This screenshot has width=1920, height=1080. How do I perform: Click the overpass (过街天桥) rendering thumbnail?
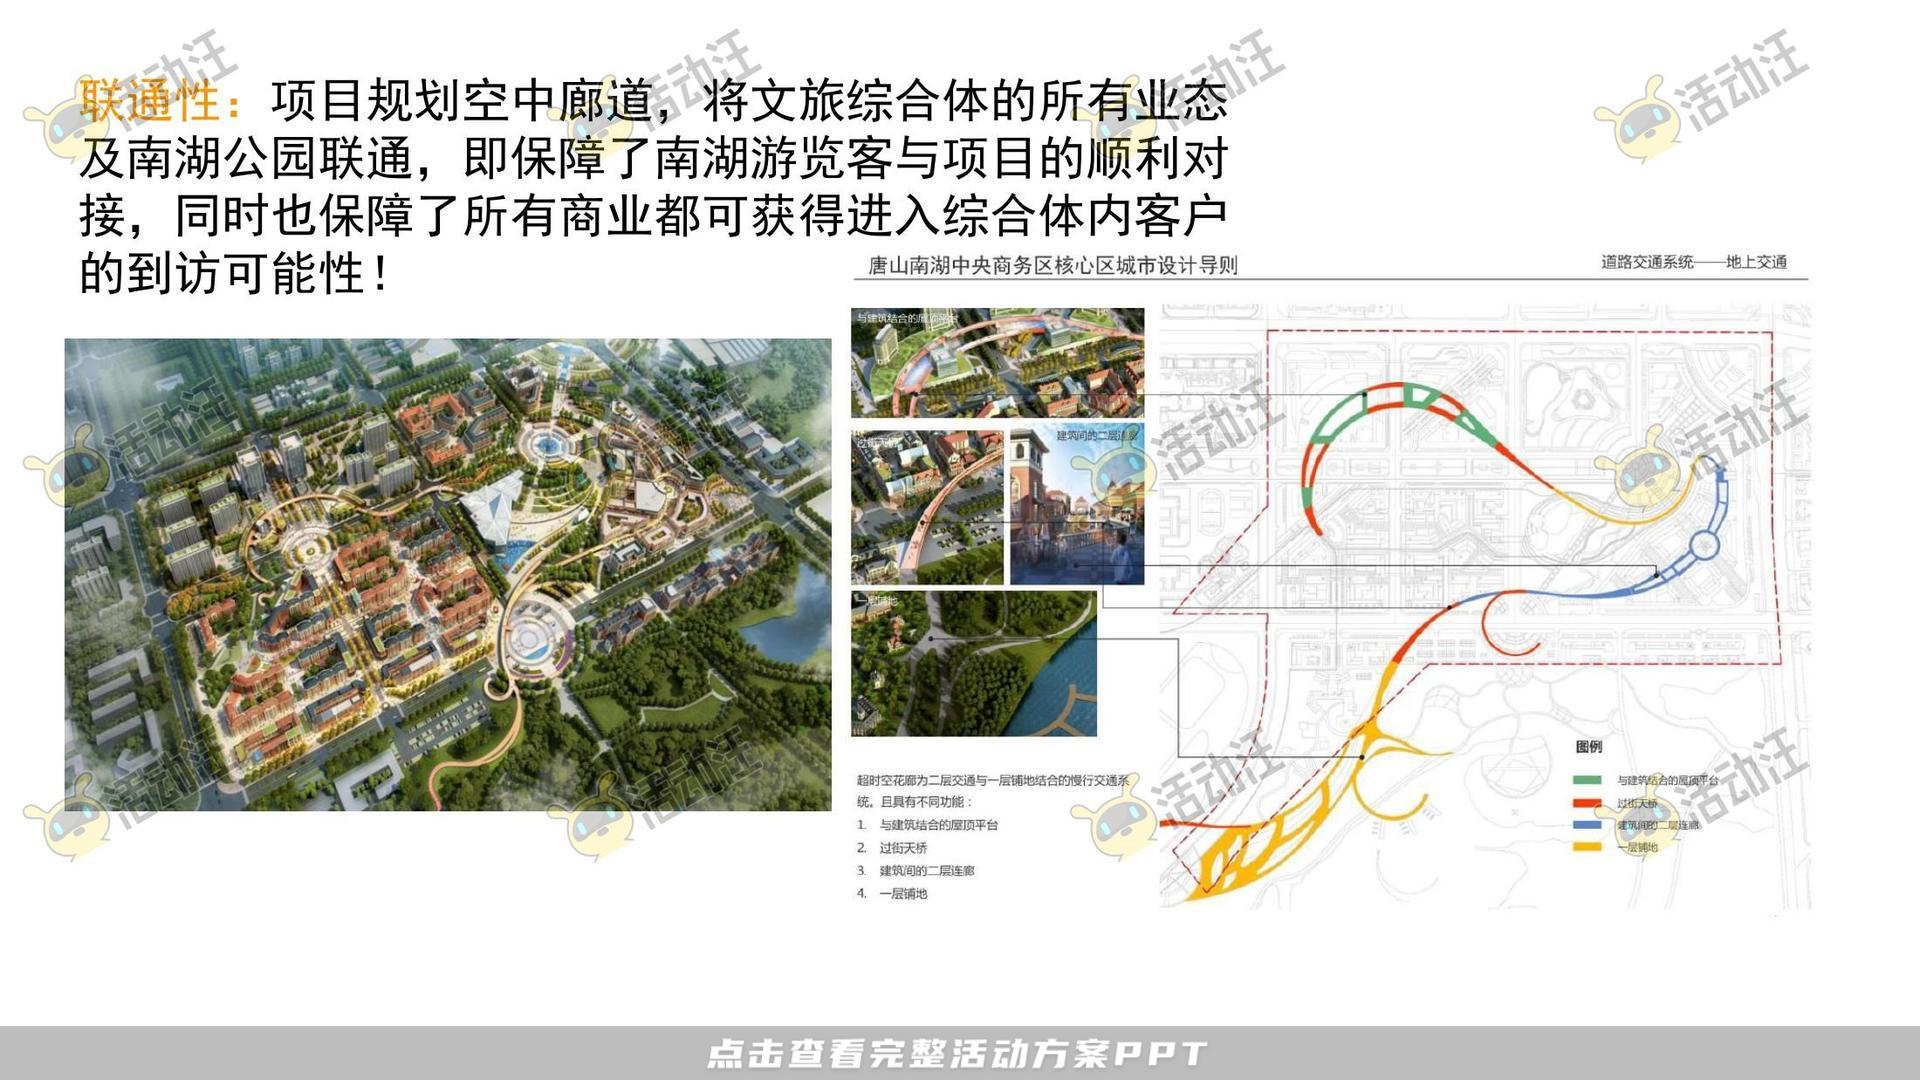(927, 507)
